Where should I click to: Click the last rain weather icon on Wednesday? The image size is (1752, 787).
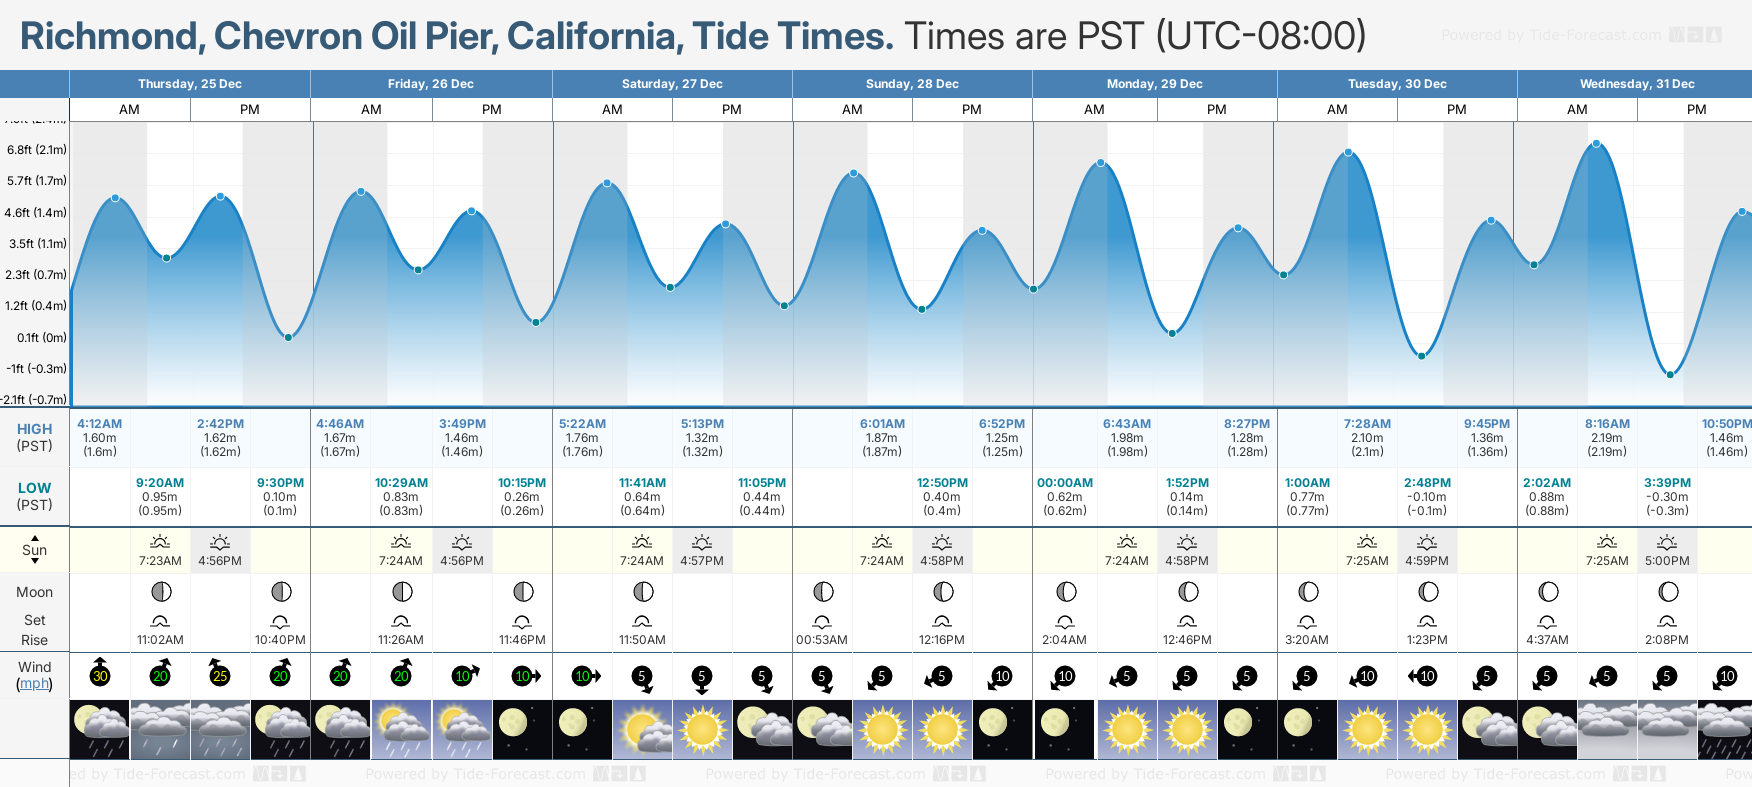(1725, 729)
